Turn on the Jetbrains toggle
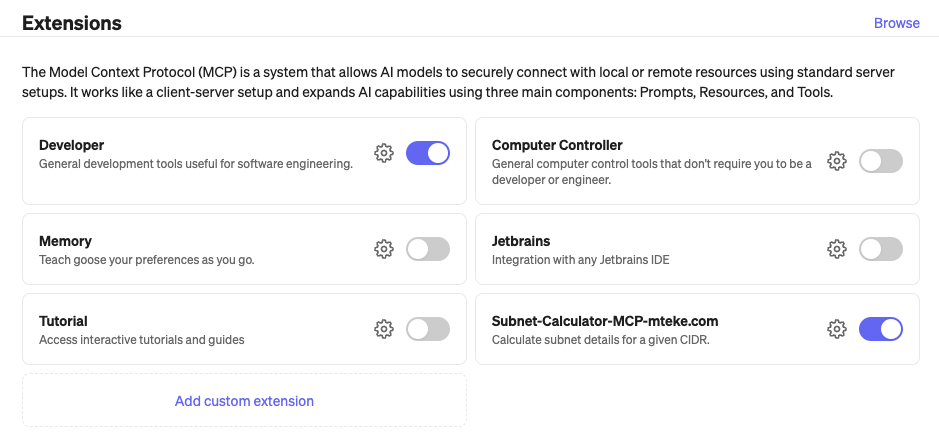Screen dimensions: 939x434 [881, 249]
